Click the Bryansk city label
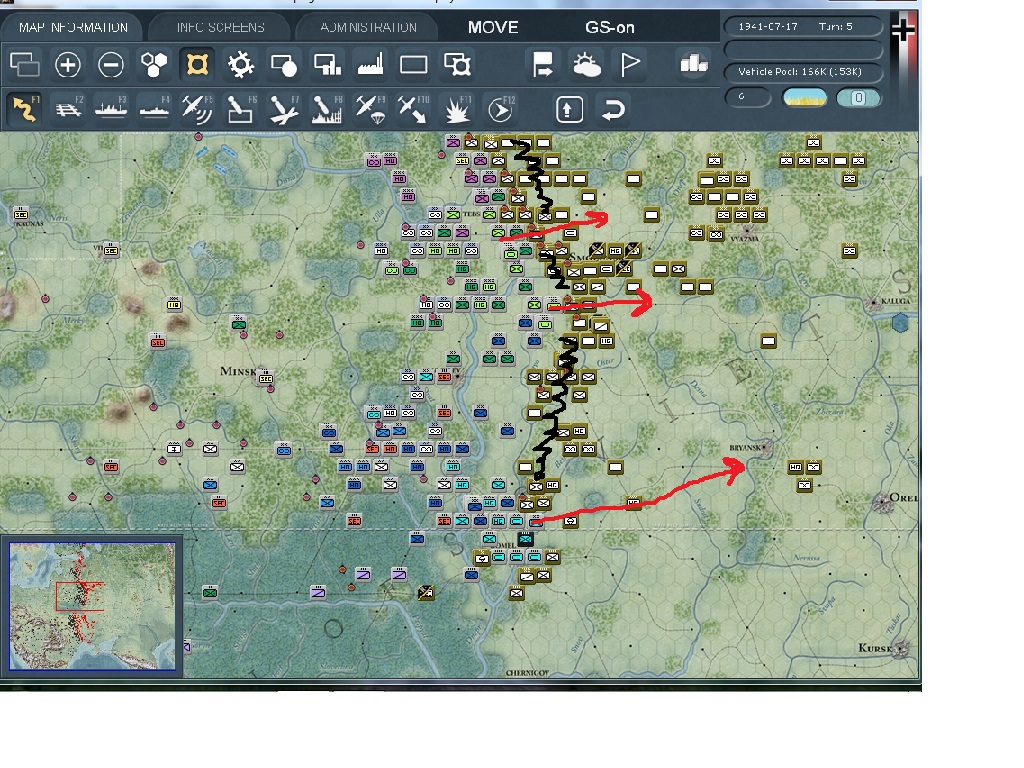Image resolution: width=1024 pixels, height=768 pixels. click(x=745, y=447)
